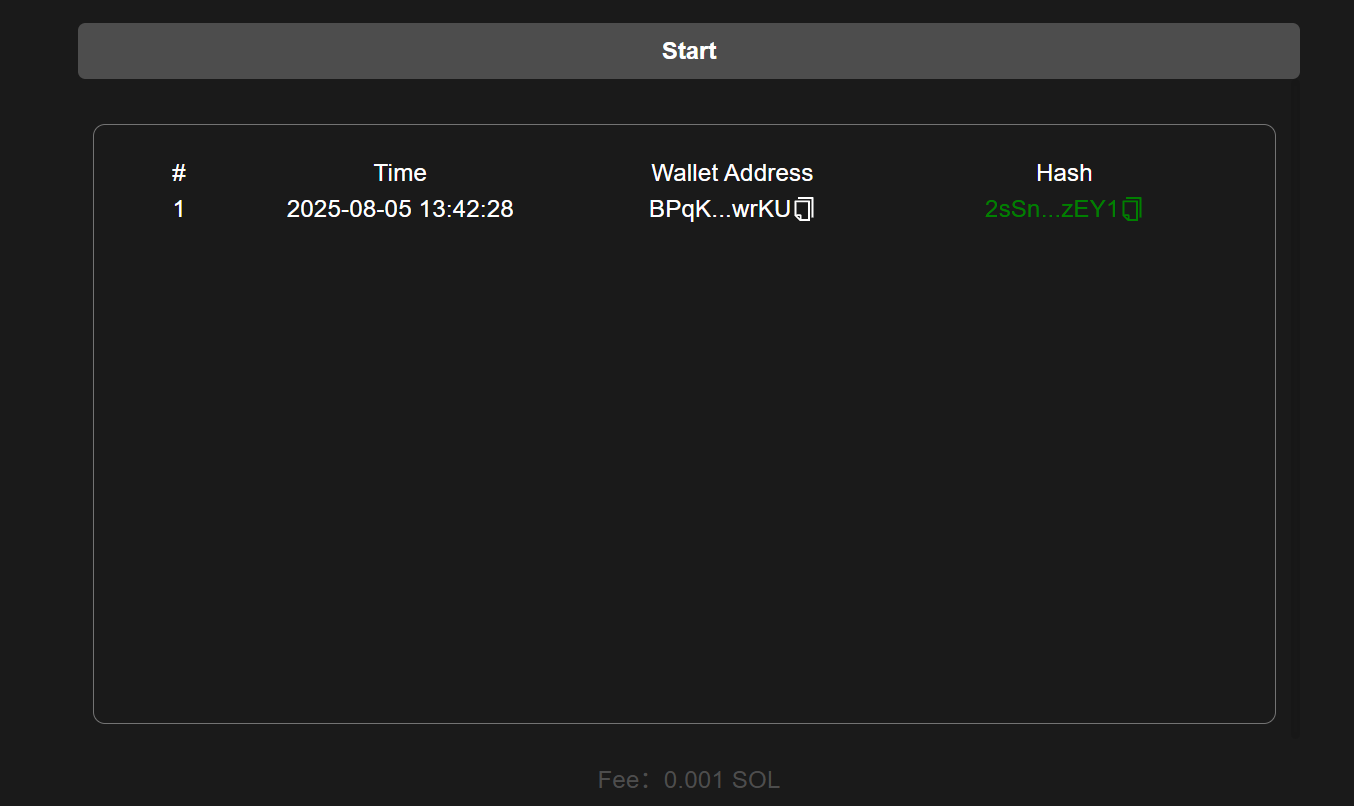View transaction 2sSn...zEY1 via its hash text
The height and width of the screenshot is (806, 1354).
pyautogui.click(x=1050, y=209)
